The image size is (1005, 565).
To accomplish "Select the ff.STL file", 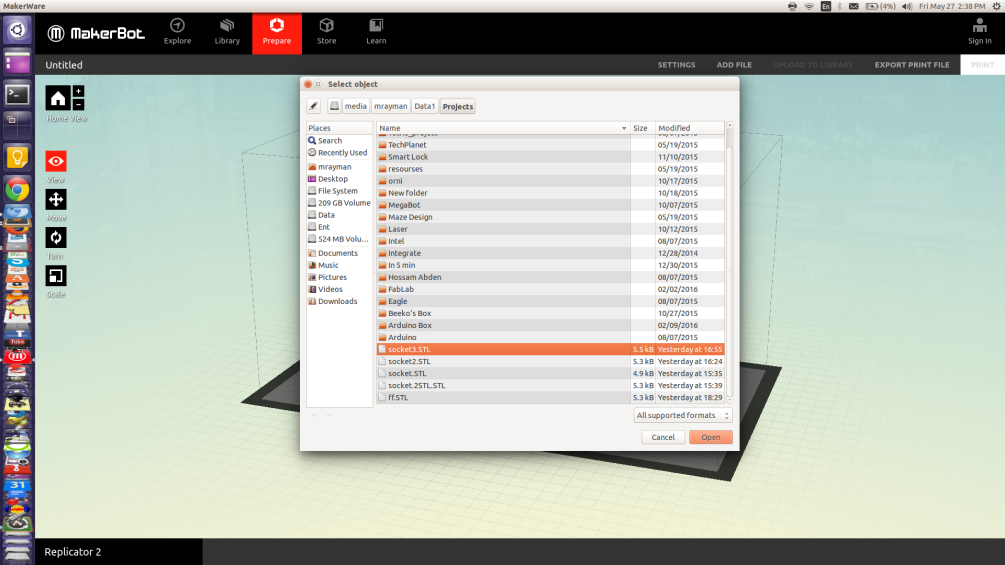I will [x=551, y=398].
